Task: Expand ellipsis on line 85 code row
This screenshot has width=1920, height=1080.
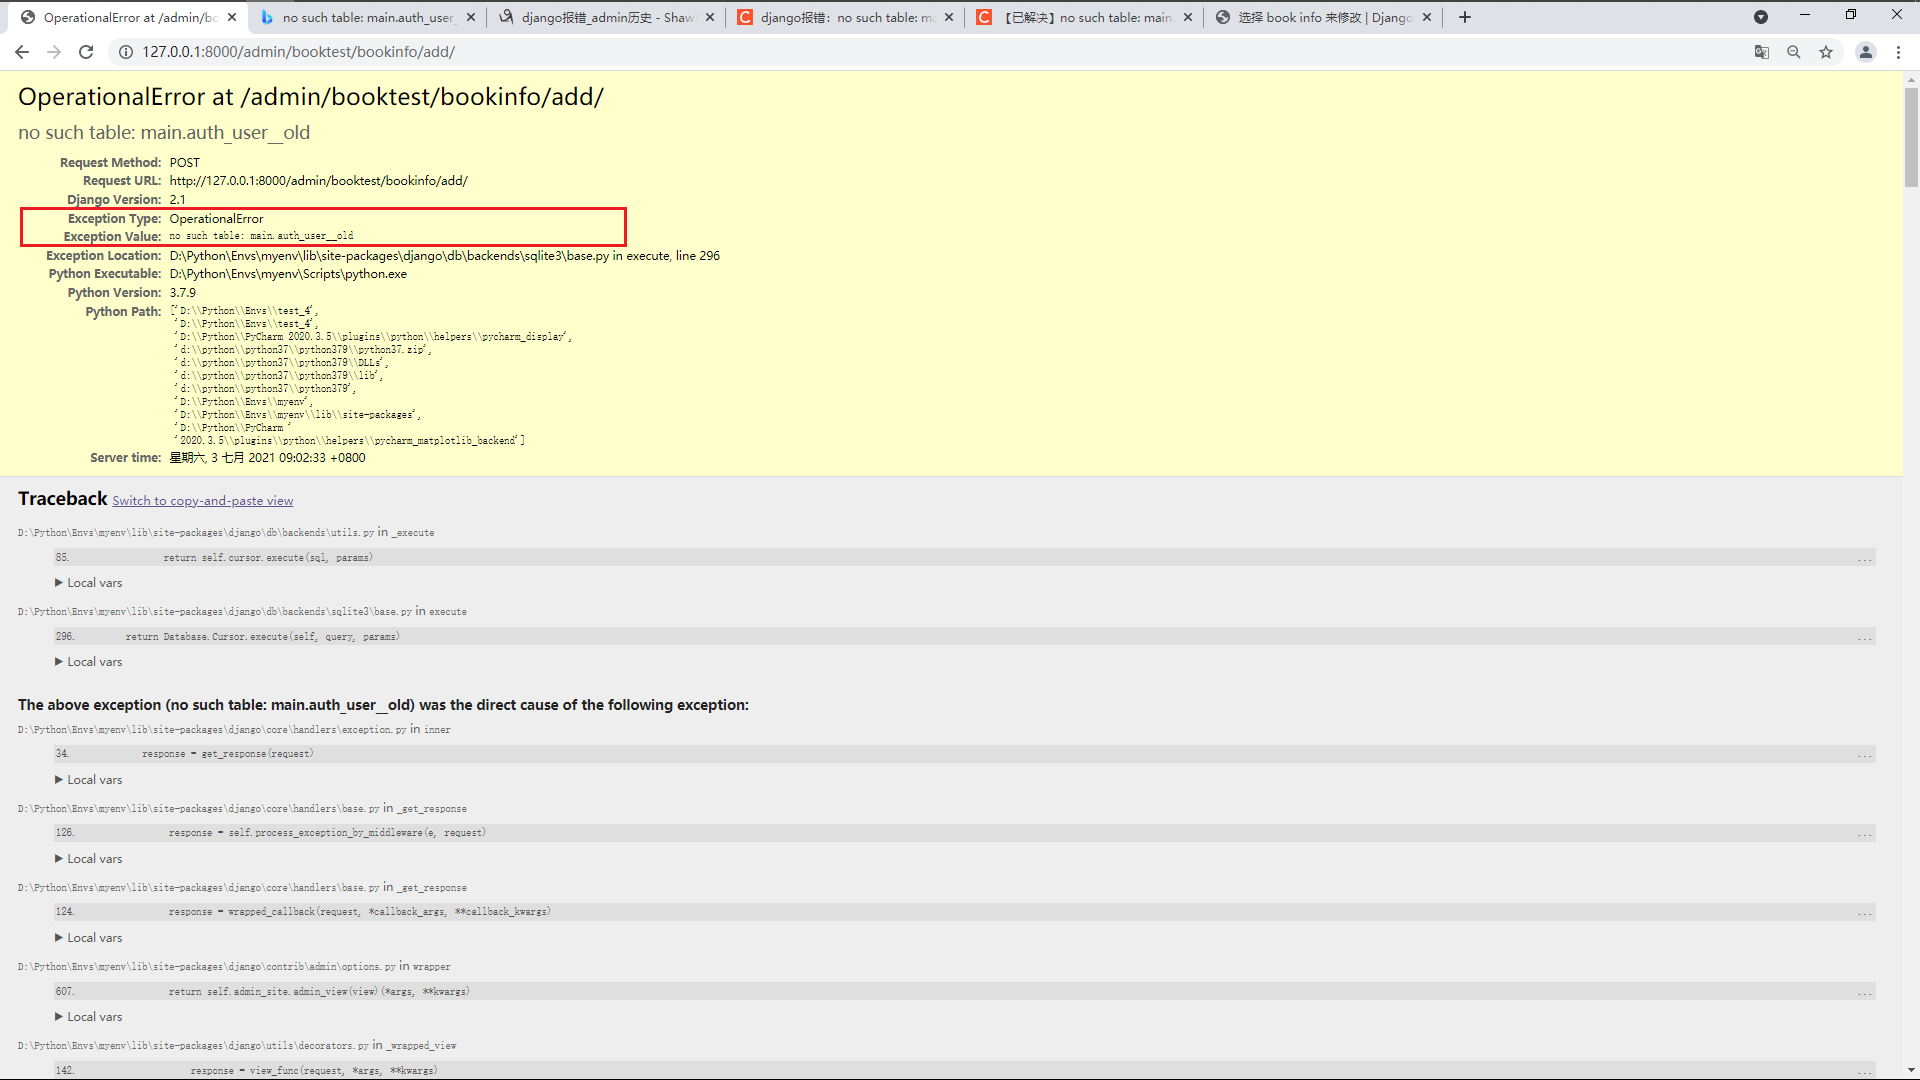Action: tap(1864, 558)
